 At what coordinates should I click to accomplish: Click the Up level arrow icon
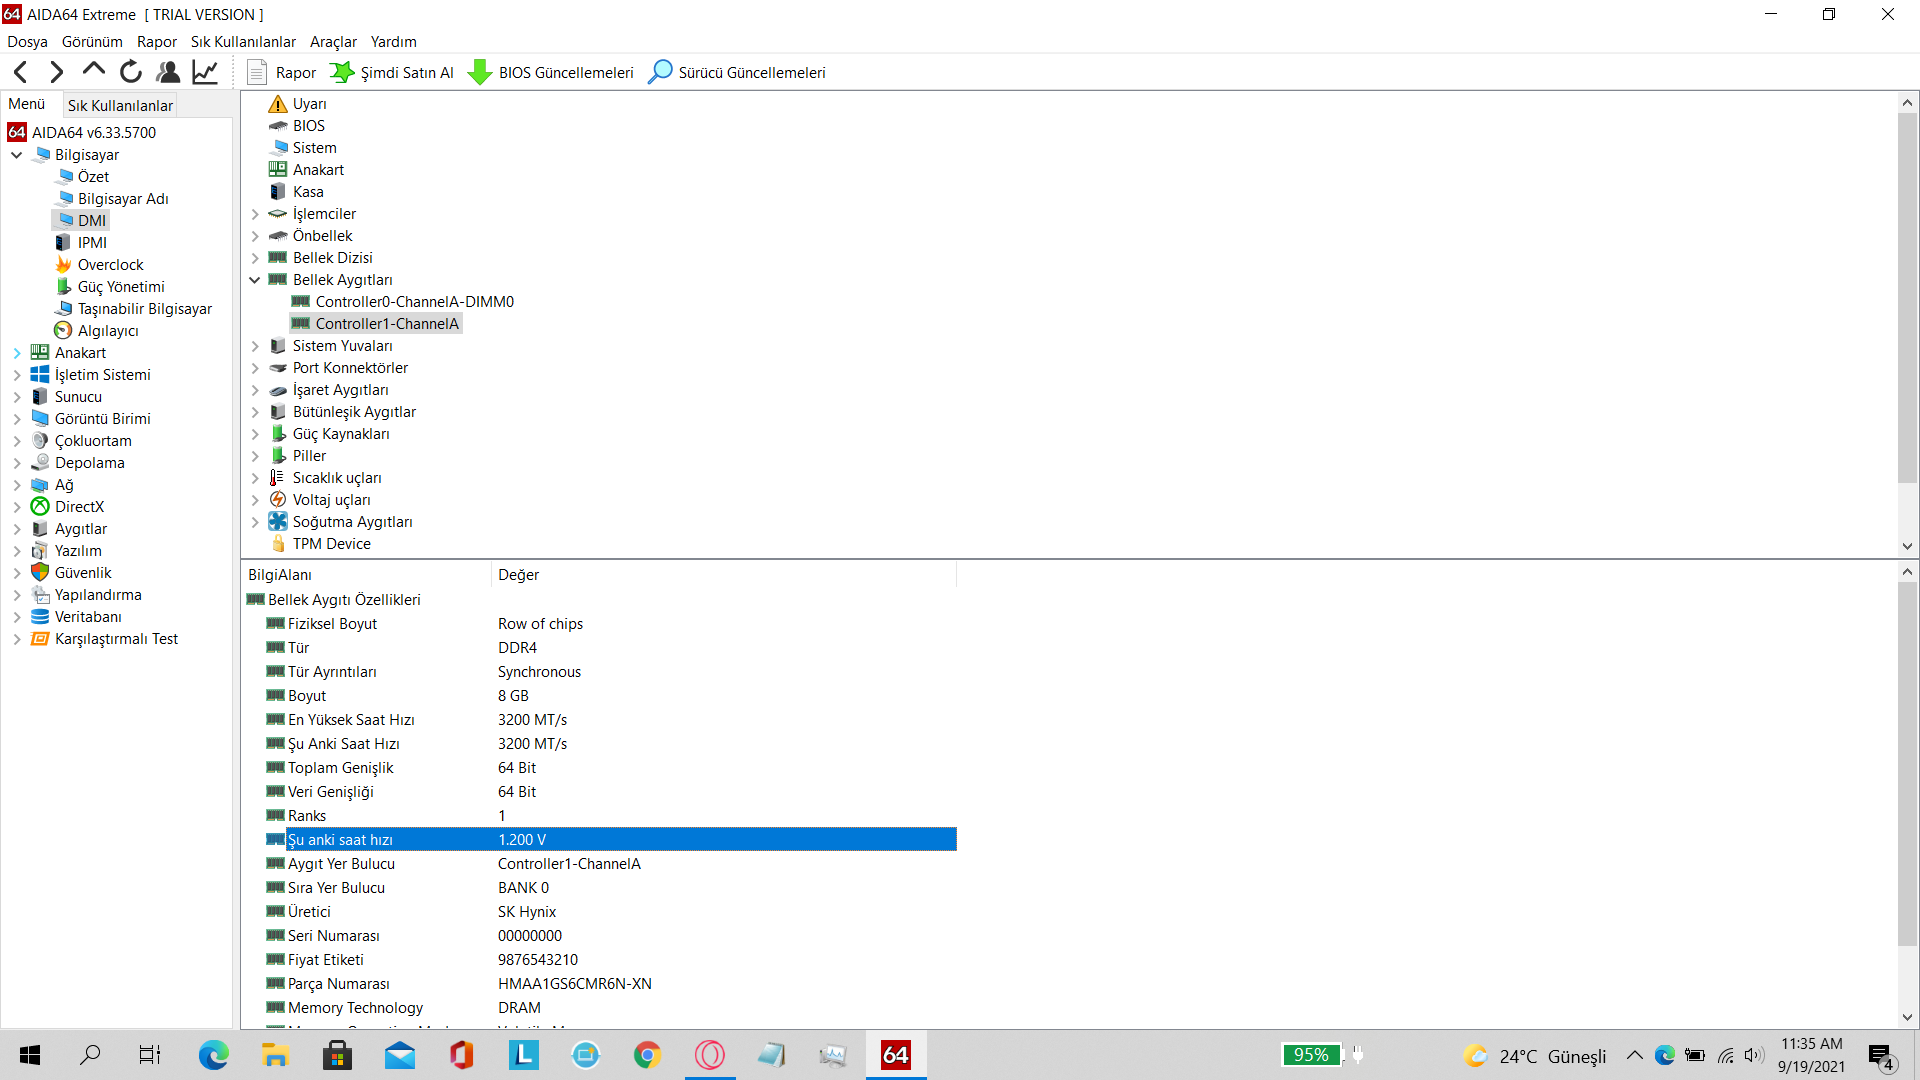pyautogui.click(x=94, y=70)
